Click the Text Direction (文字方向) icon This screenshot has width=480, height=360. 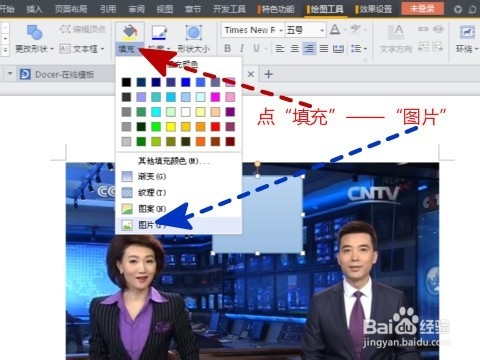click(x=396, y=33)
